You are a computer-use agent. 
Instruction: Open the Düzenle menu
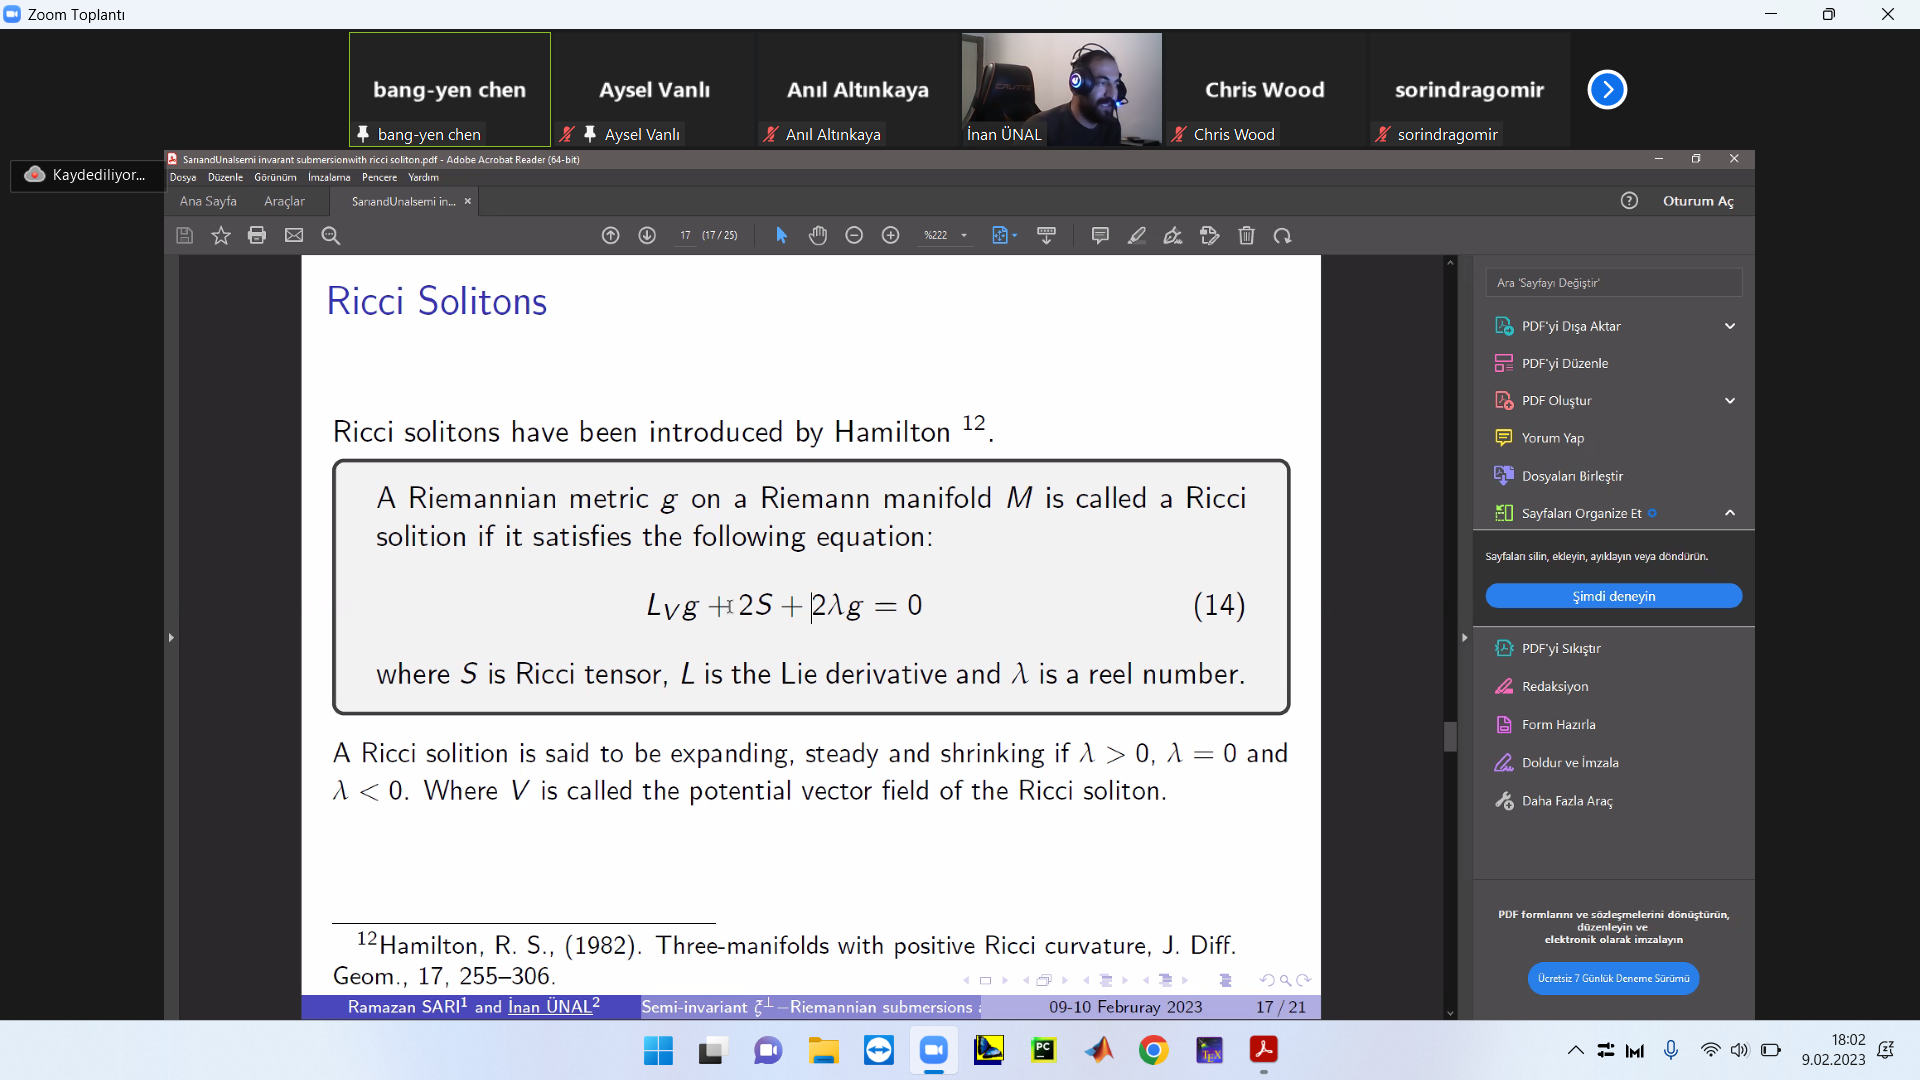[225, 177]
